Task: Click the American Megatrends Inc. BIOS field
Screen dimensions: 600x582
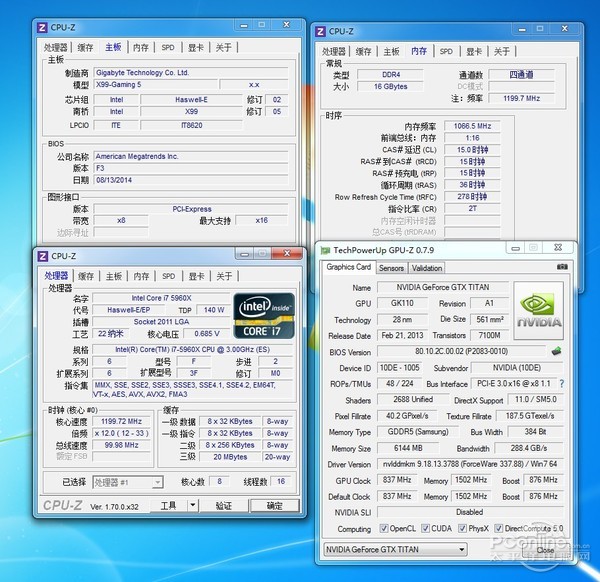Action: click(191, 156)
